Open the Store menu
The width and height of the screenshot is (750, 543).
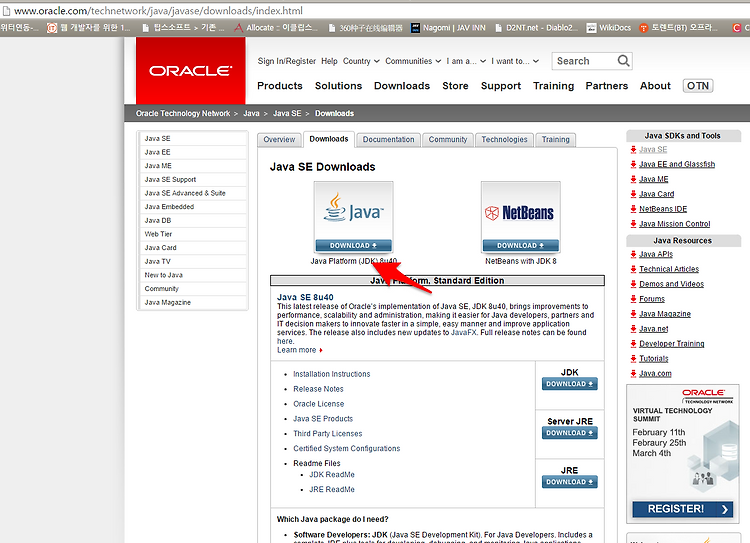coord(455,86)
